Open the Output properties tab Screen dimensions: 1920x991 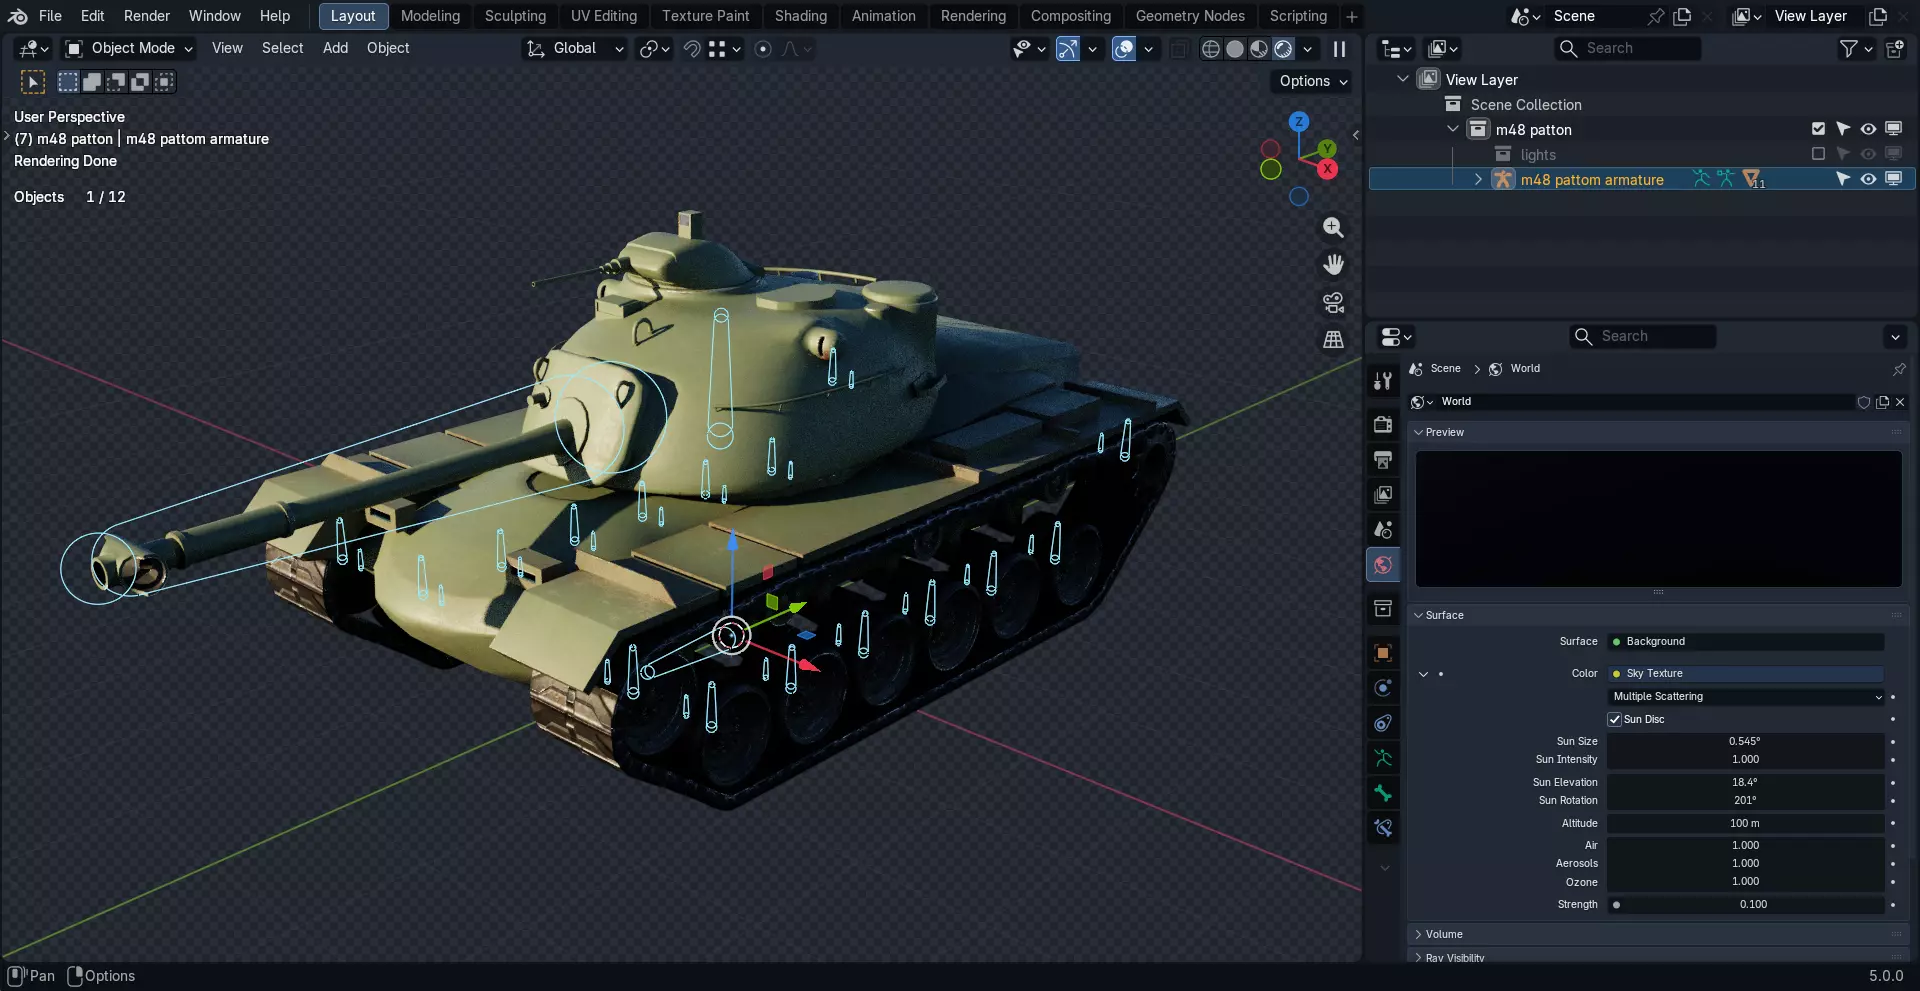click(x=1383, y=460)
